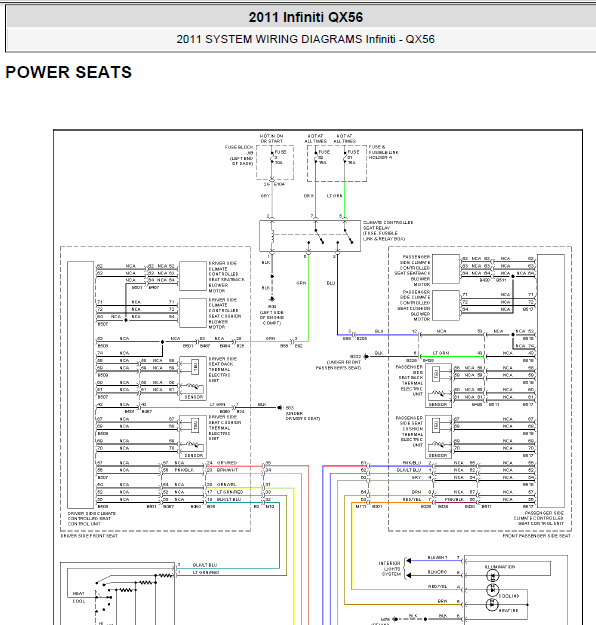596x625 pixels.
Task: Click passenger side seat cushion blower motor label
Action: point(414,306)
